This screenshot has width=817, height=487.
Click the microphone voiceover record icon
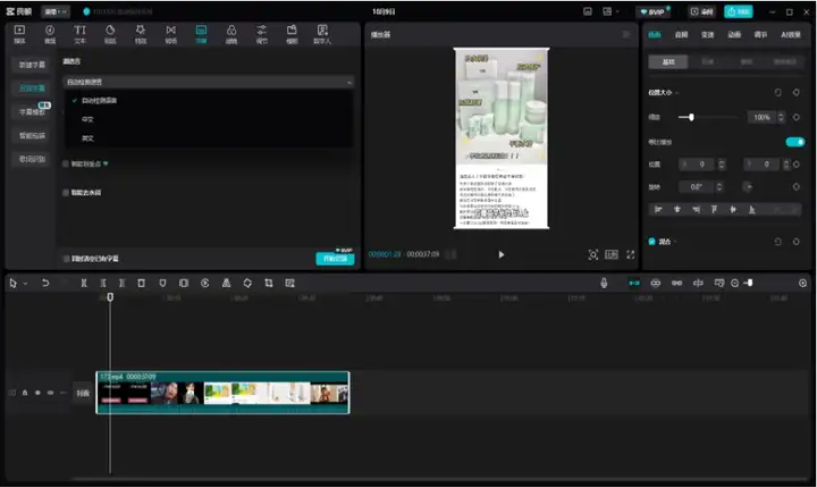click(x=604, y=283)
